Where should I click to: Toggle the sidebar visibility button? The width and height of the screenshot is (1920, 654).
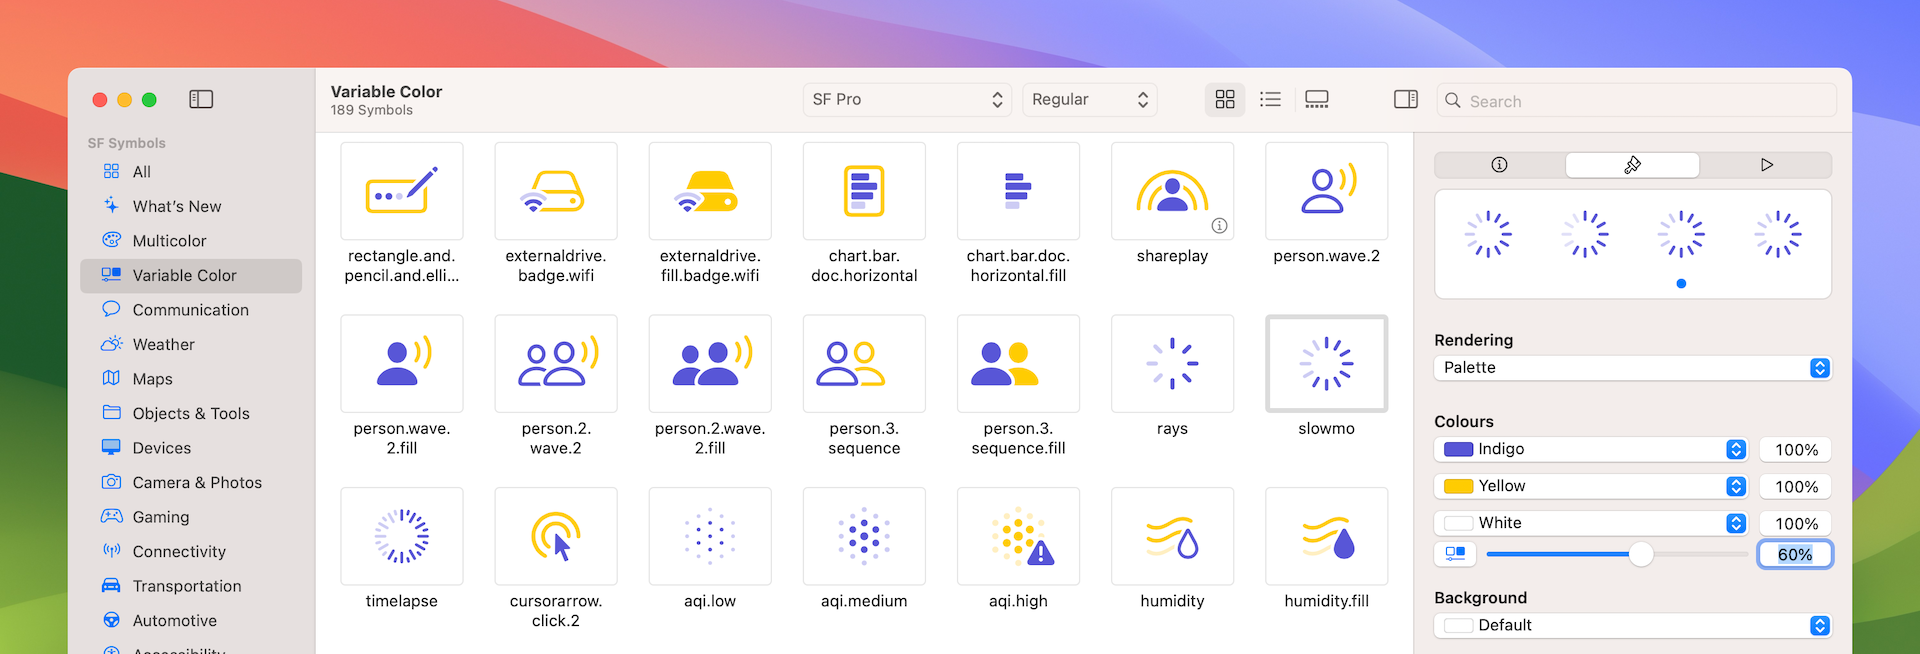(201, 99)
